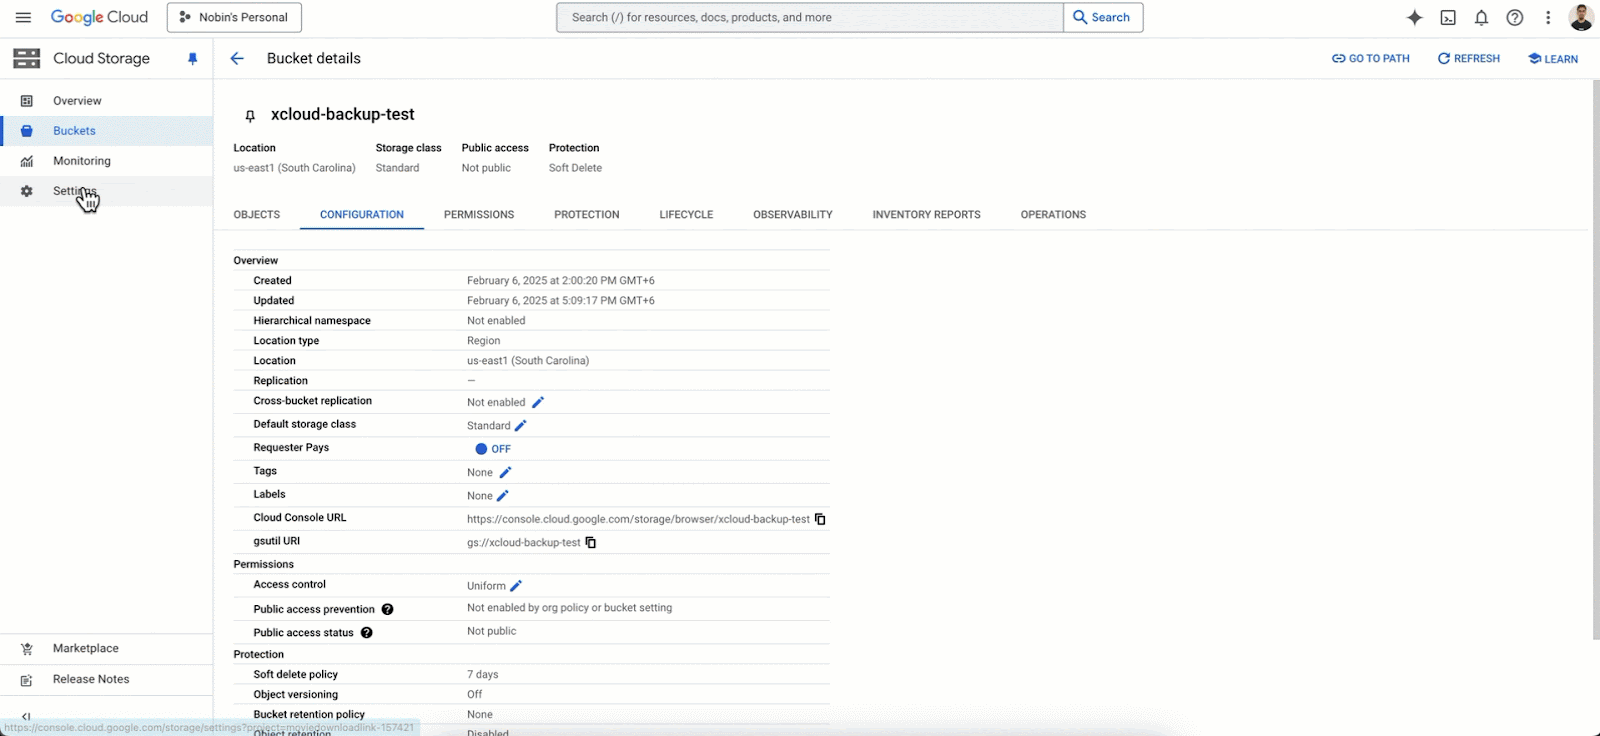Edit Tags with the pencil icon
This screenshot has width=1600, height=736.
505,472
